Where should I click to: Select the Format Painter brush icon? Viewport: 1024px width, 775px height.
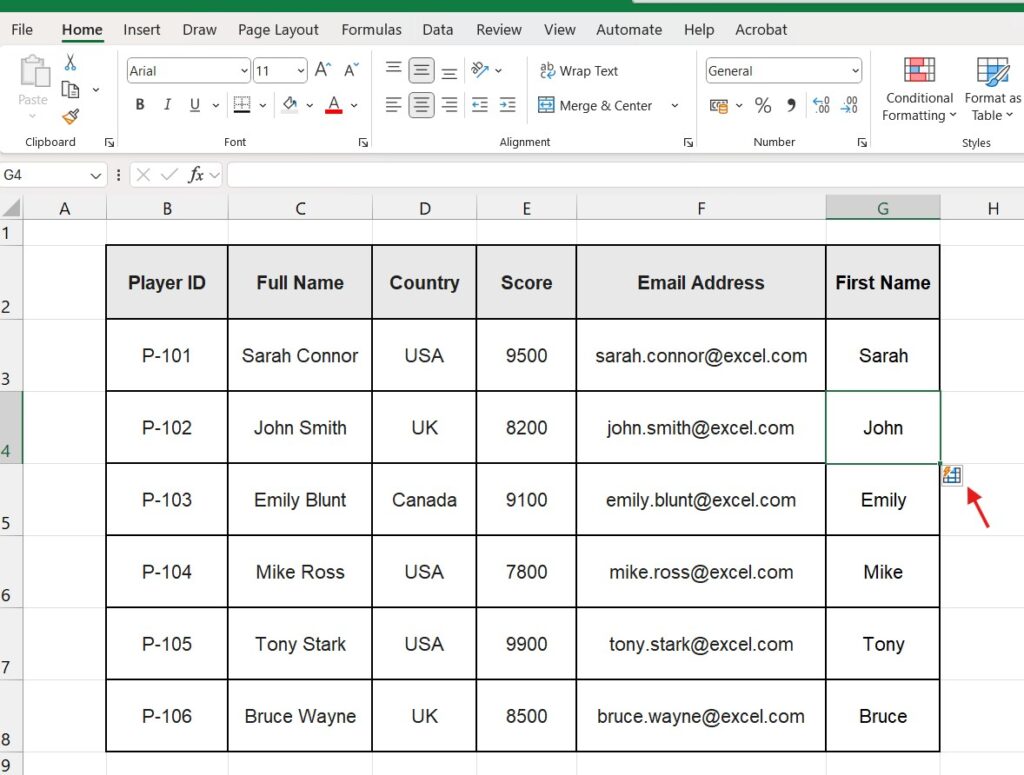click(70, 117)
